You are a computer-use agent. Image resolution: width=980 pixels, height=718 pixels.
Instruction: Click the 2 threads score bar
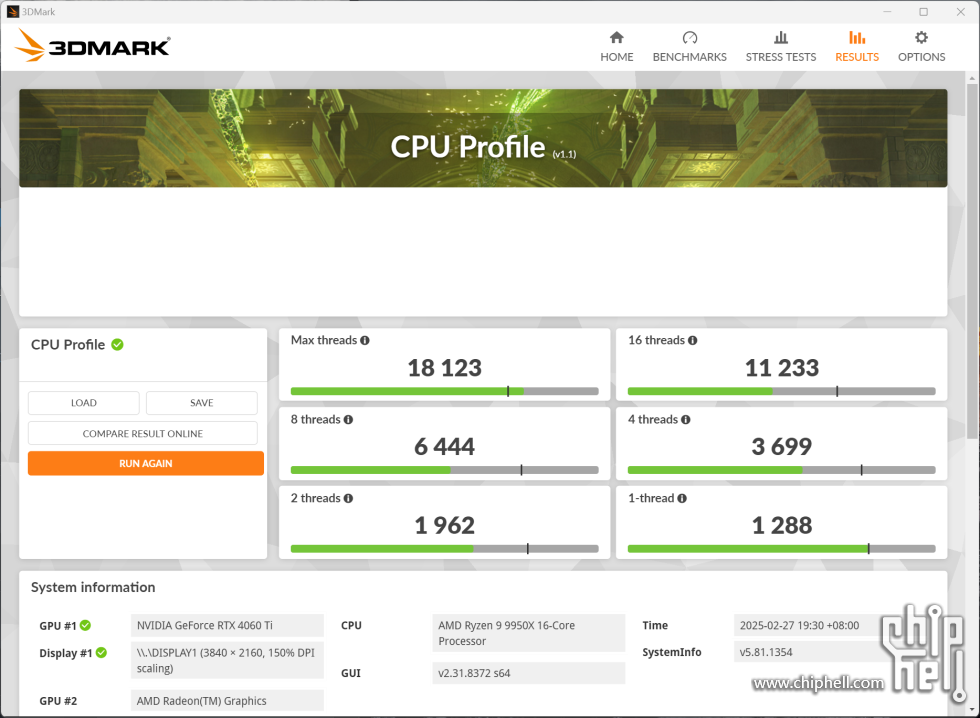[444, 549]
